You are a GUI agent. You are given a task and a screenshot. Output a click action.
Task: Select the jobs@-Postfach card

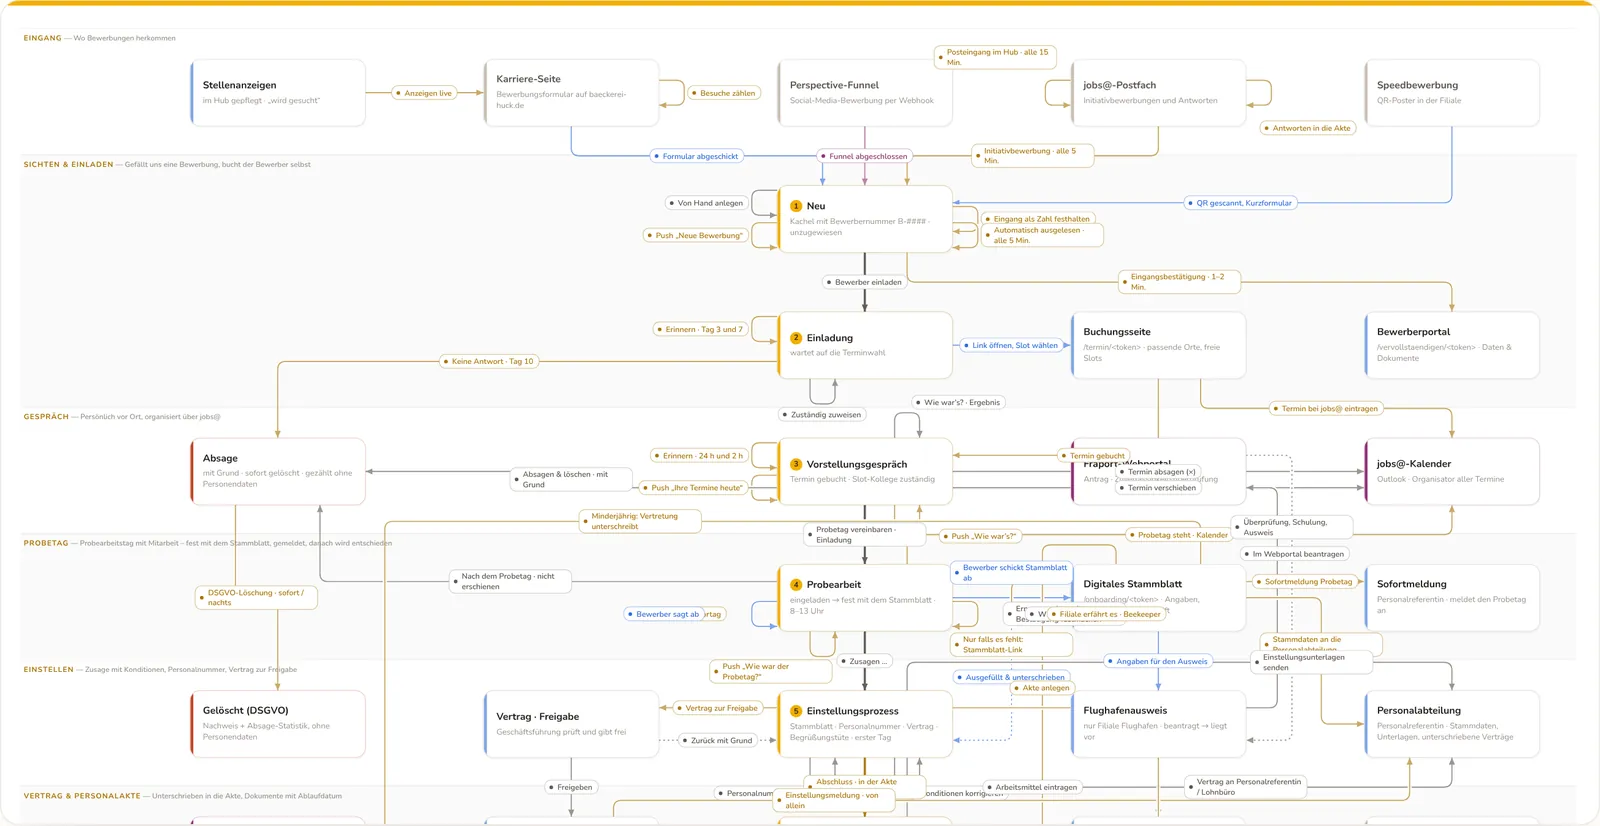[x=1158, y=92]
